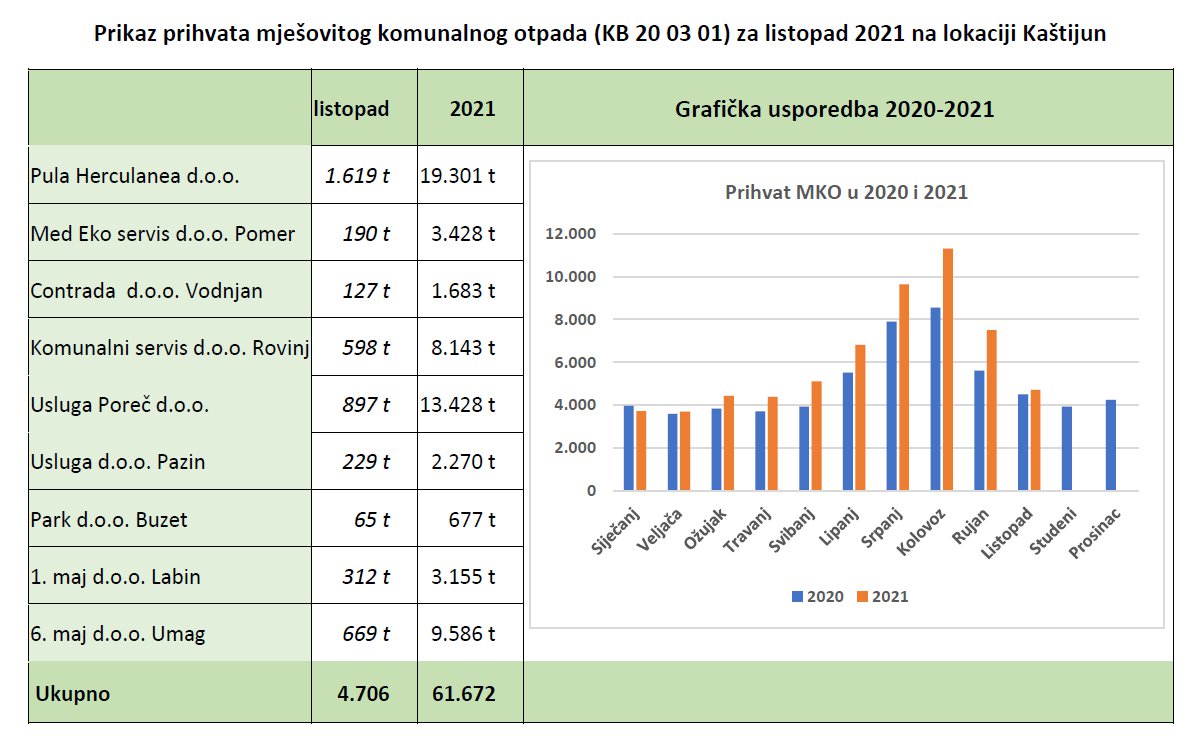Select the "12.000" y-axis label

tap(571, 234)
